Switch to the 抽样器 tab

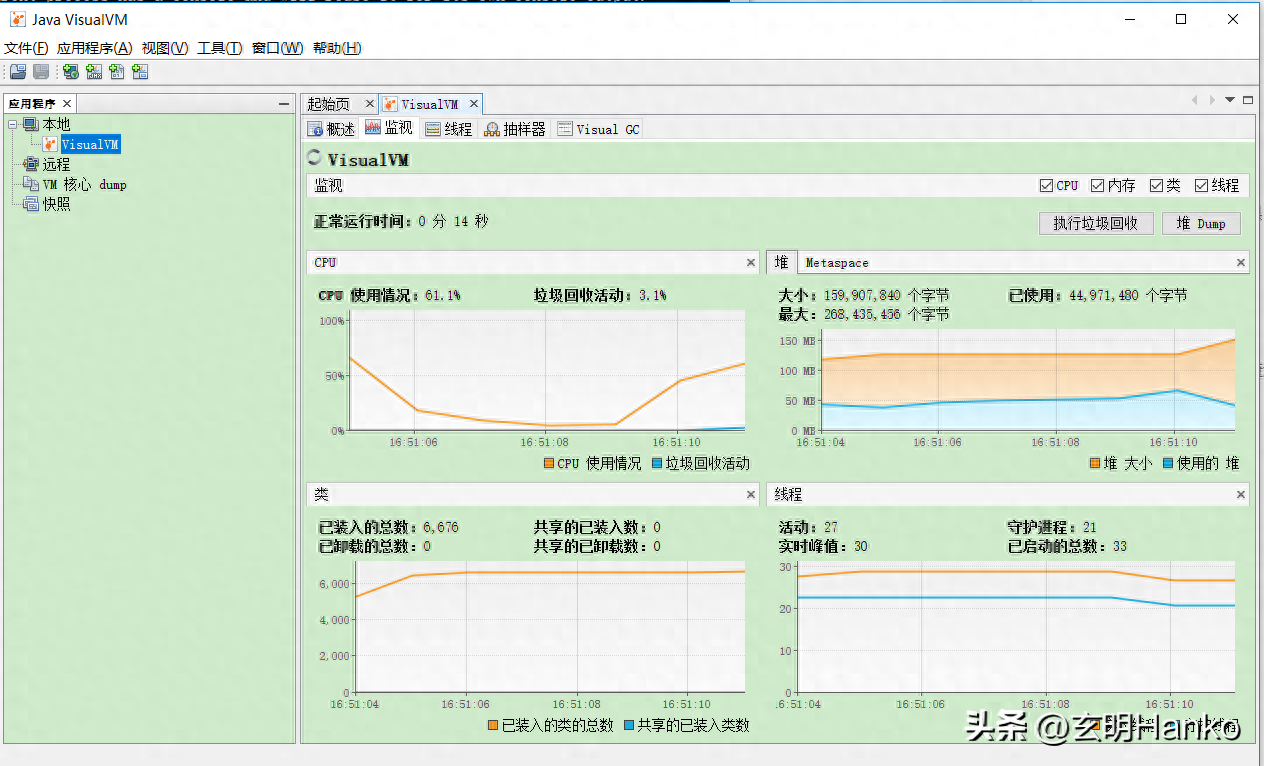pyautogui.click(x=514, y=129)
